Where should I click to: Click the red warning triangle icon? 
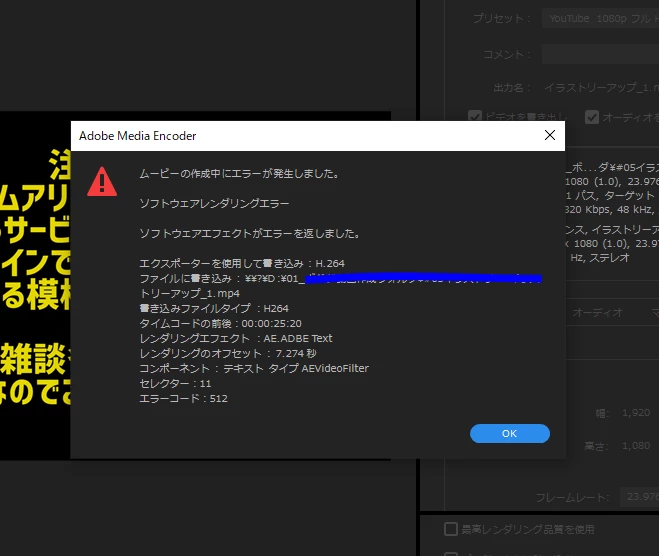click(102, 181)
